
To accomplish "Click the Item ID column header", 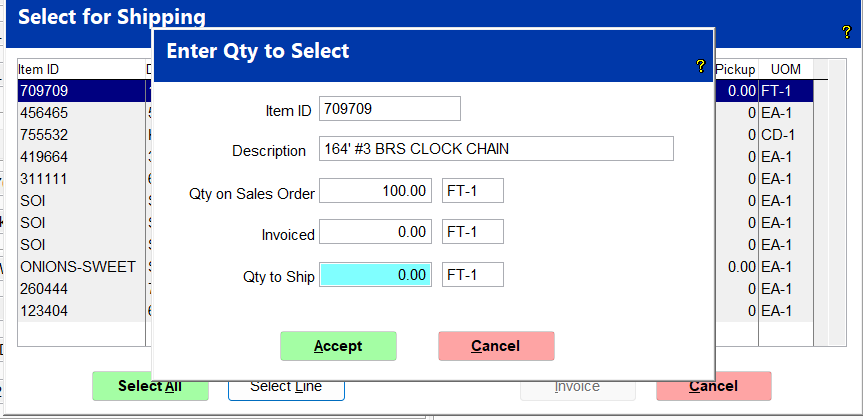I will [x=81, y=69].
